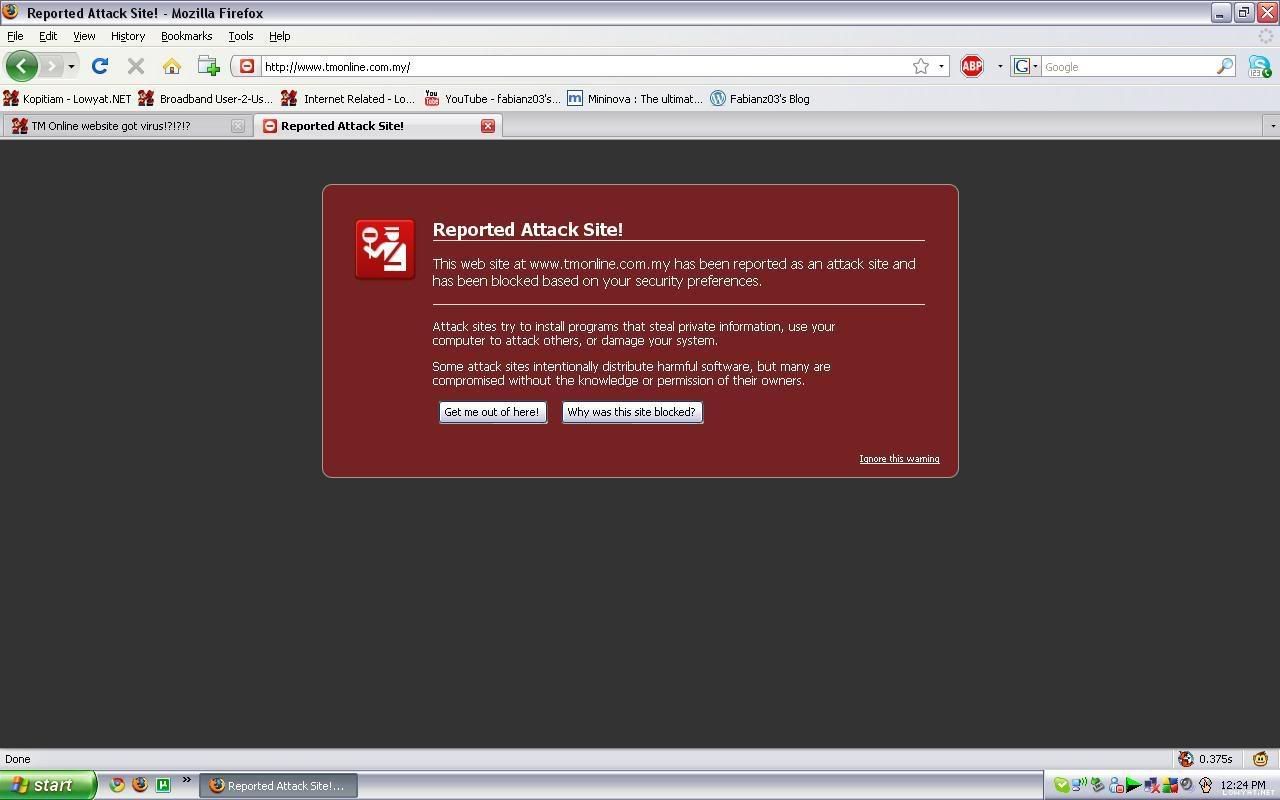Click into the Google search box
This screenshot has width=1280, height=800.
[1128, 67]
